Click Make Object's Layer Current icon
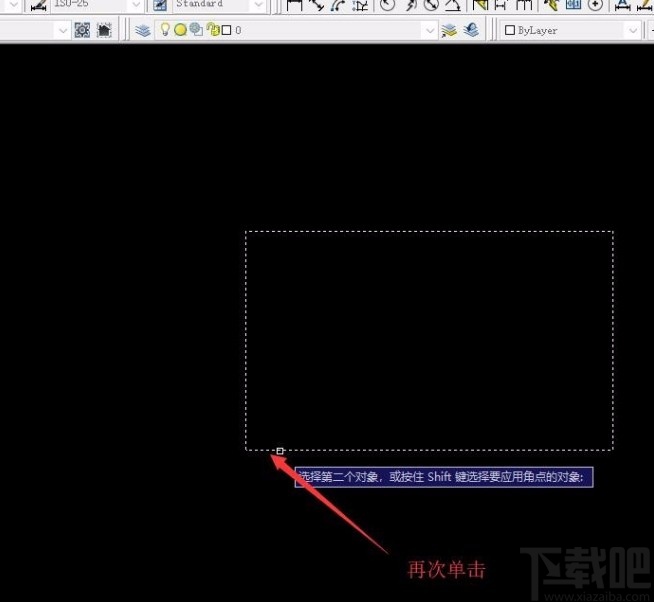Image resolution: width=654 pixels, height=602 pixels. 449,30
